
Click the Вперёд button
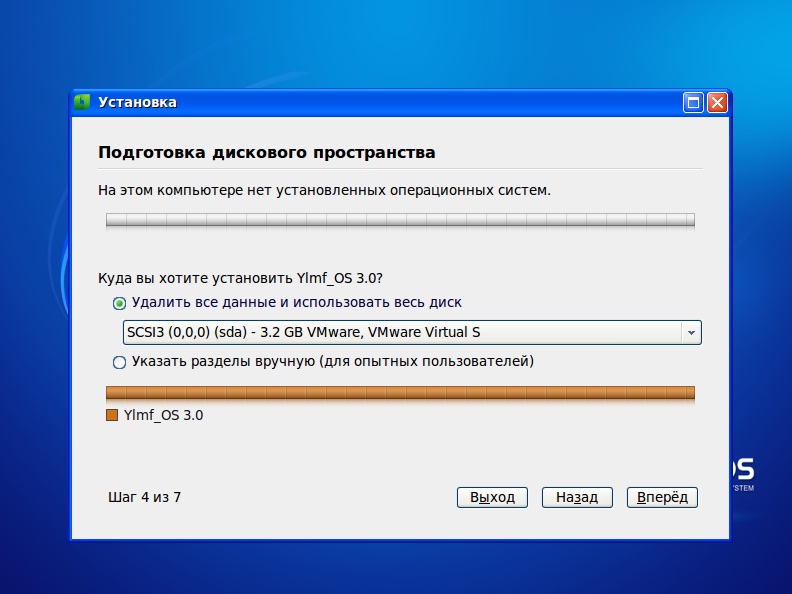pyautogui.click(x=662, y=498)
